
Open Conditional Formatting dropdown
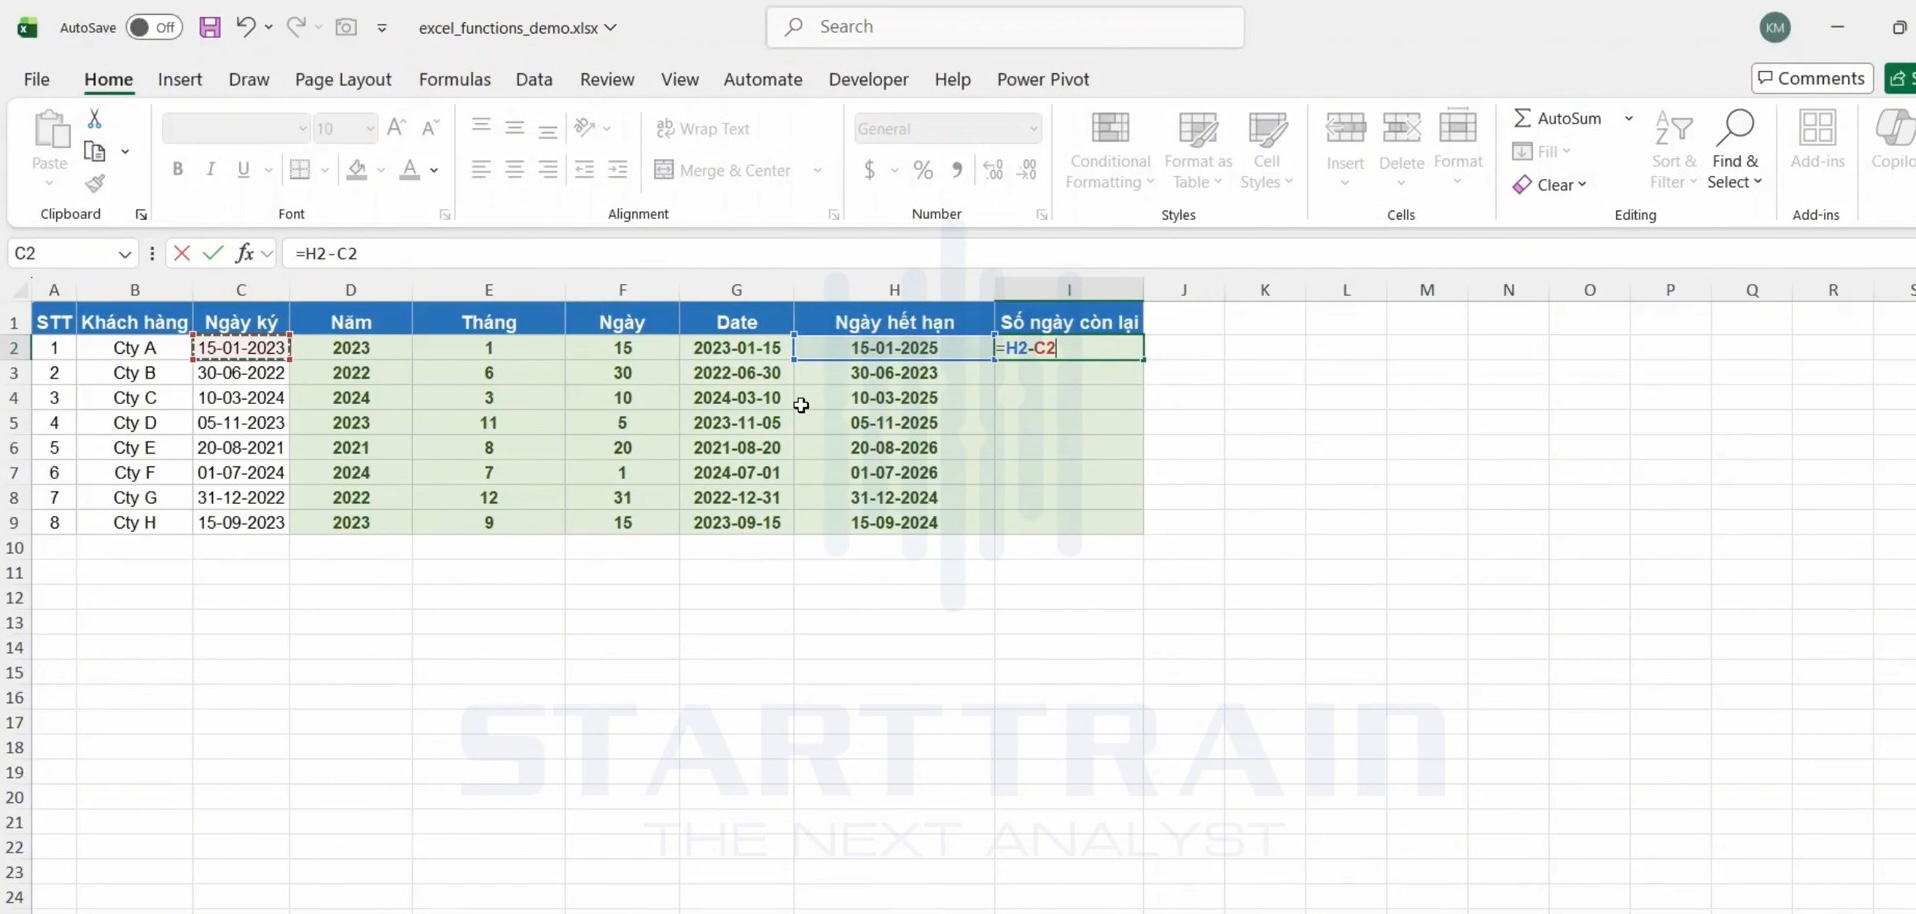pyautogui.click(x=1110, y=150)
